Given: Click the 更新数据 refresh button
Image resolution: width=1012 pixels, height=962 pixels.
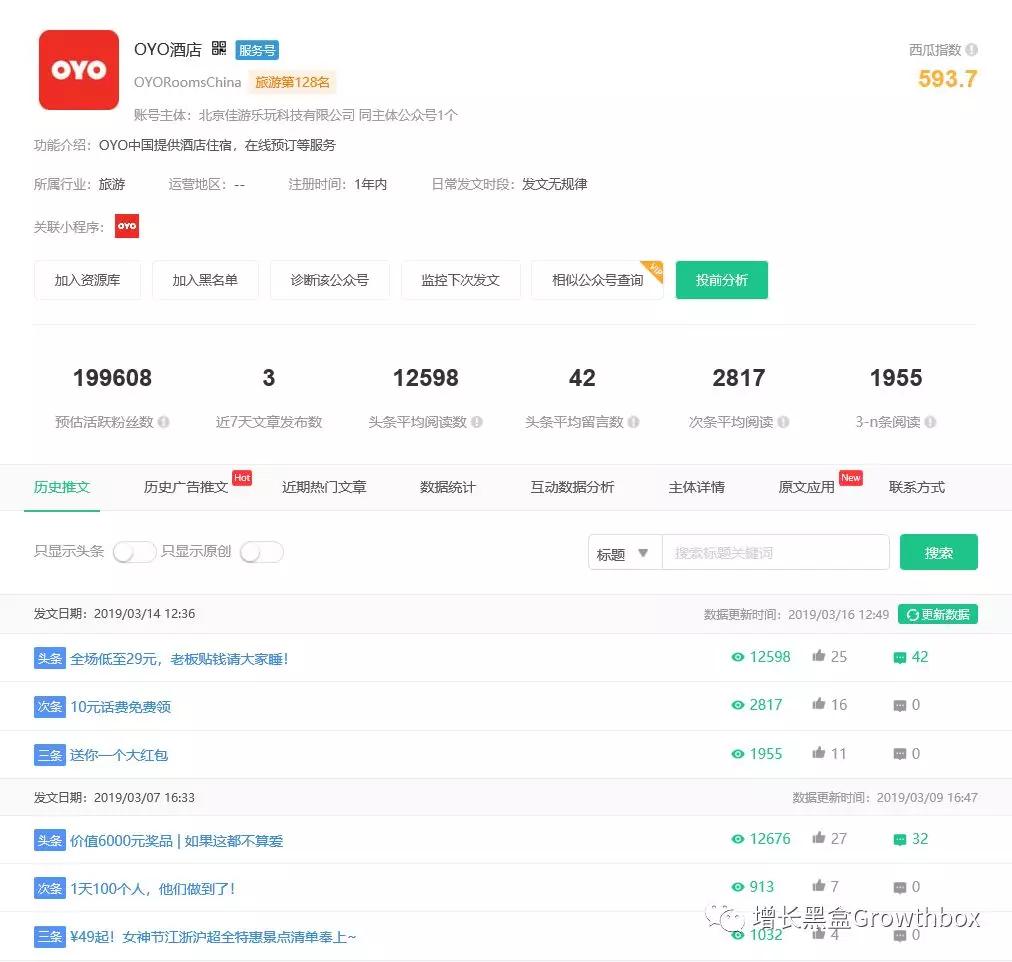Looking at the screenshot, I should [x=938, y=614].
